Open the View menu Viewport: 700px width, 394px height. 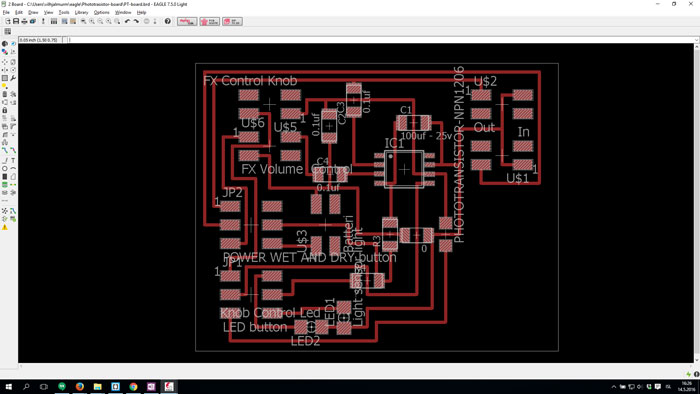tap(48, 12)
